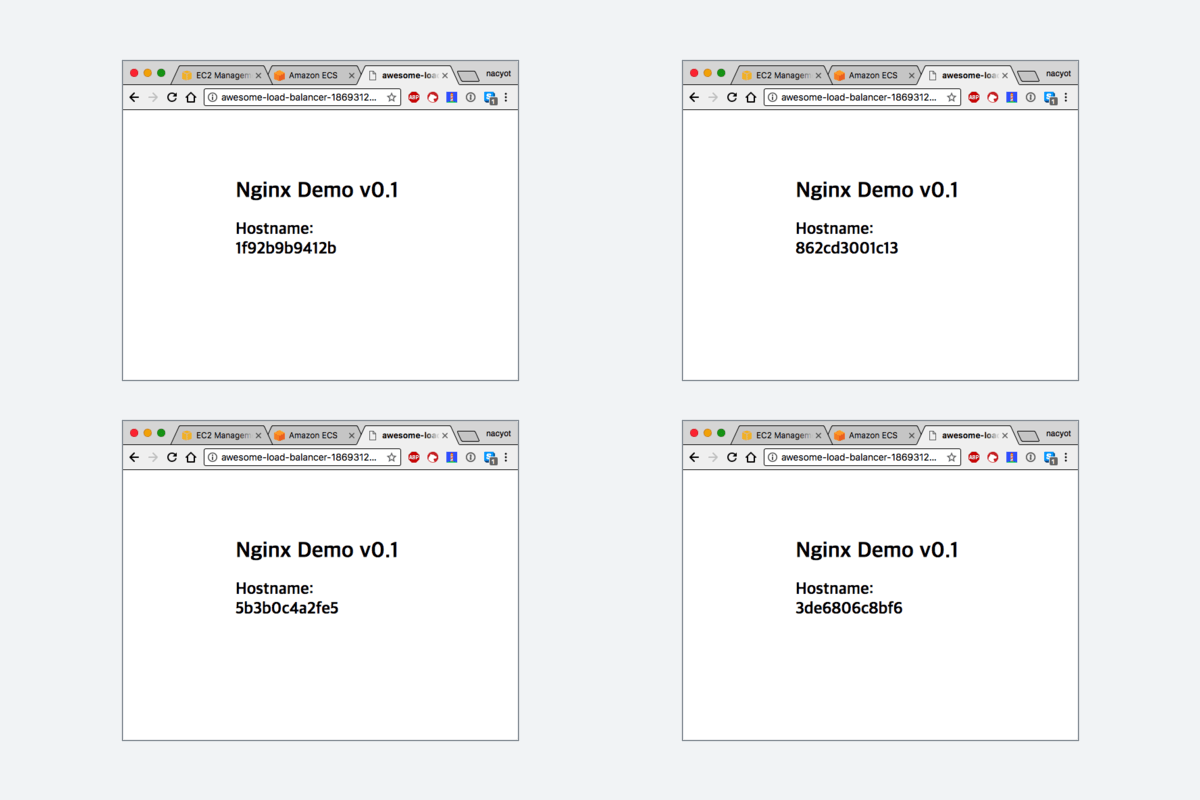
Task: Click the red circular extension icon in bottom-right window
Action: click(x=993, y=457)
